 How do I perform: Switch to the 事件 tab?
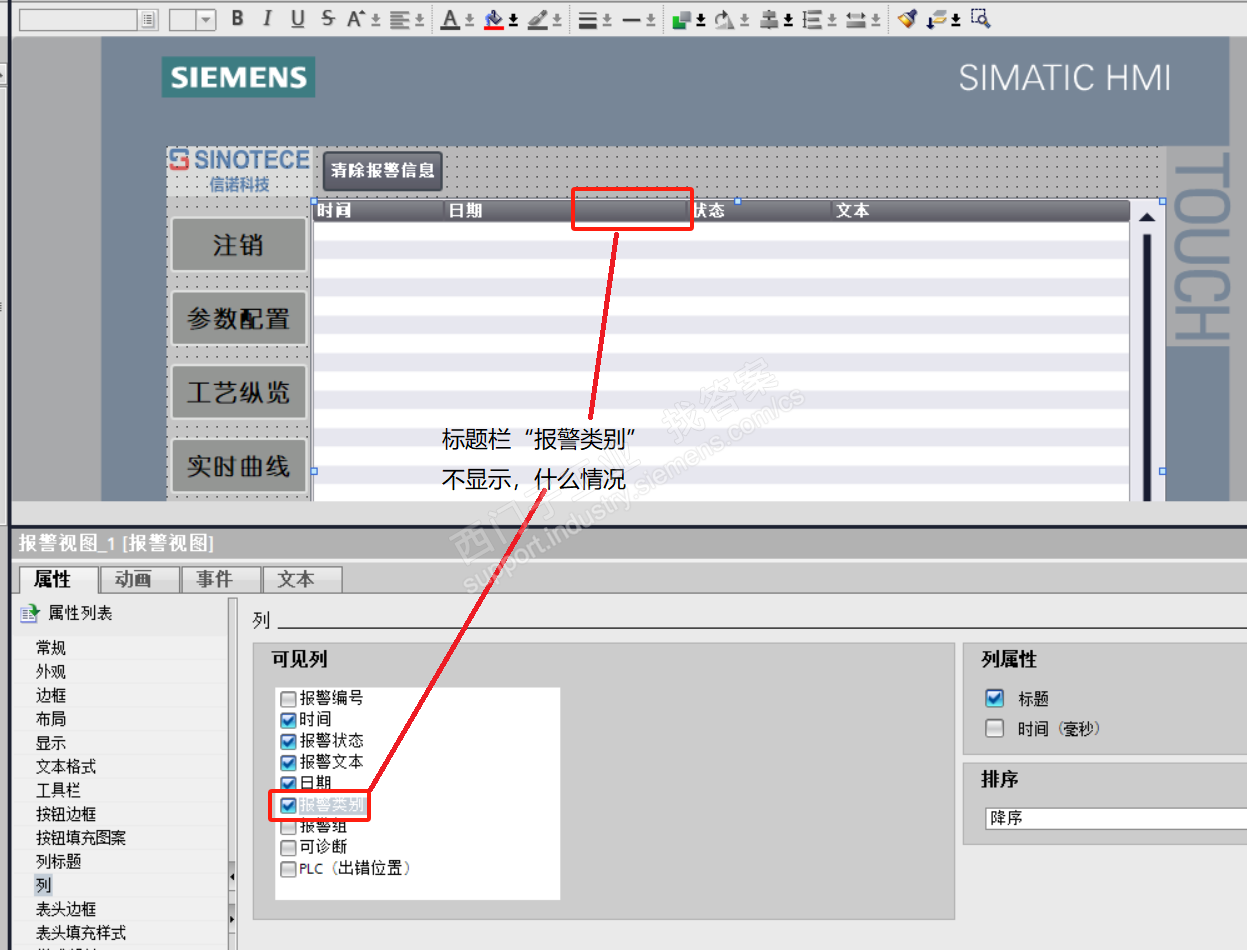point(221,579)
